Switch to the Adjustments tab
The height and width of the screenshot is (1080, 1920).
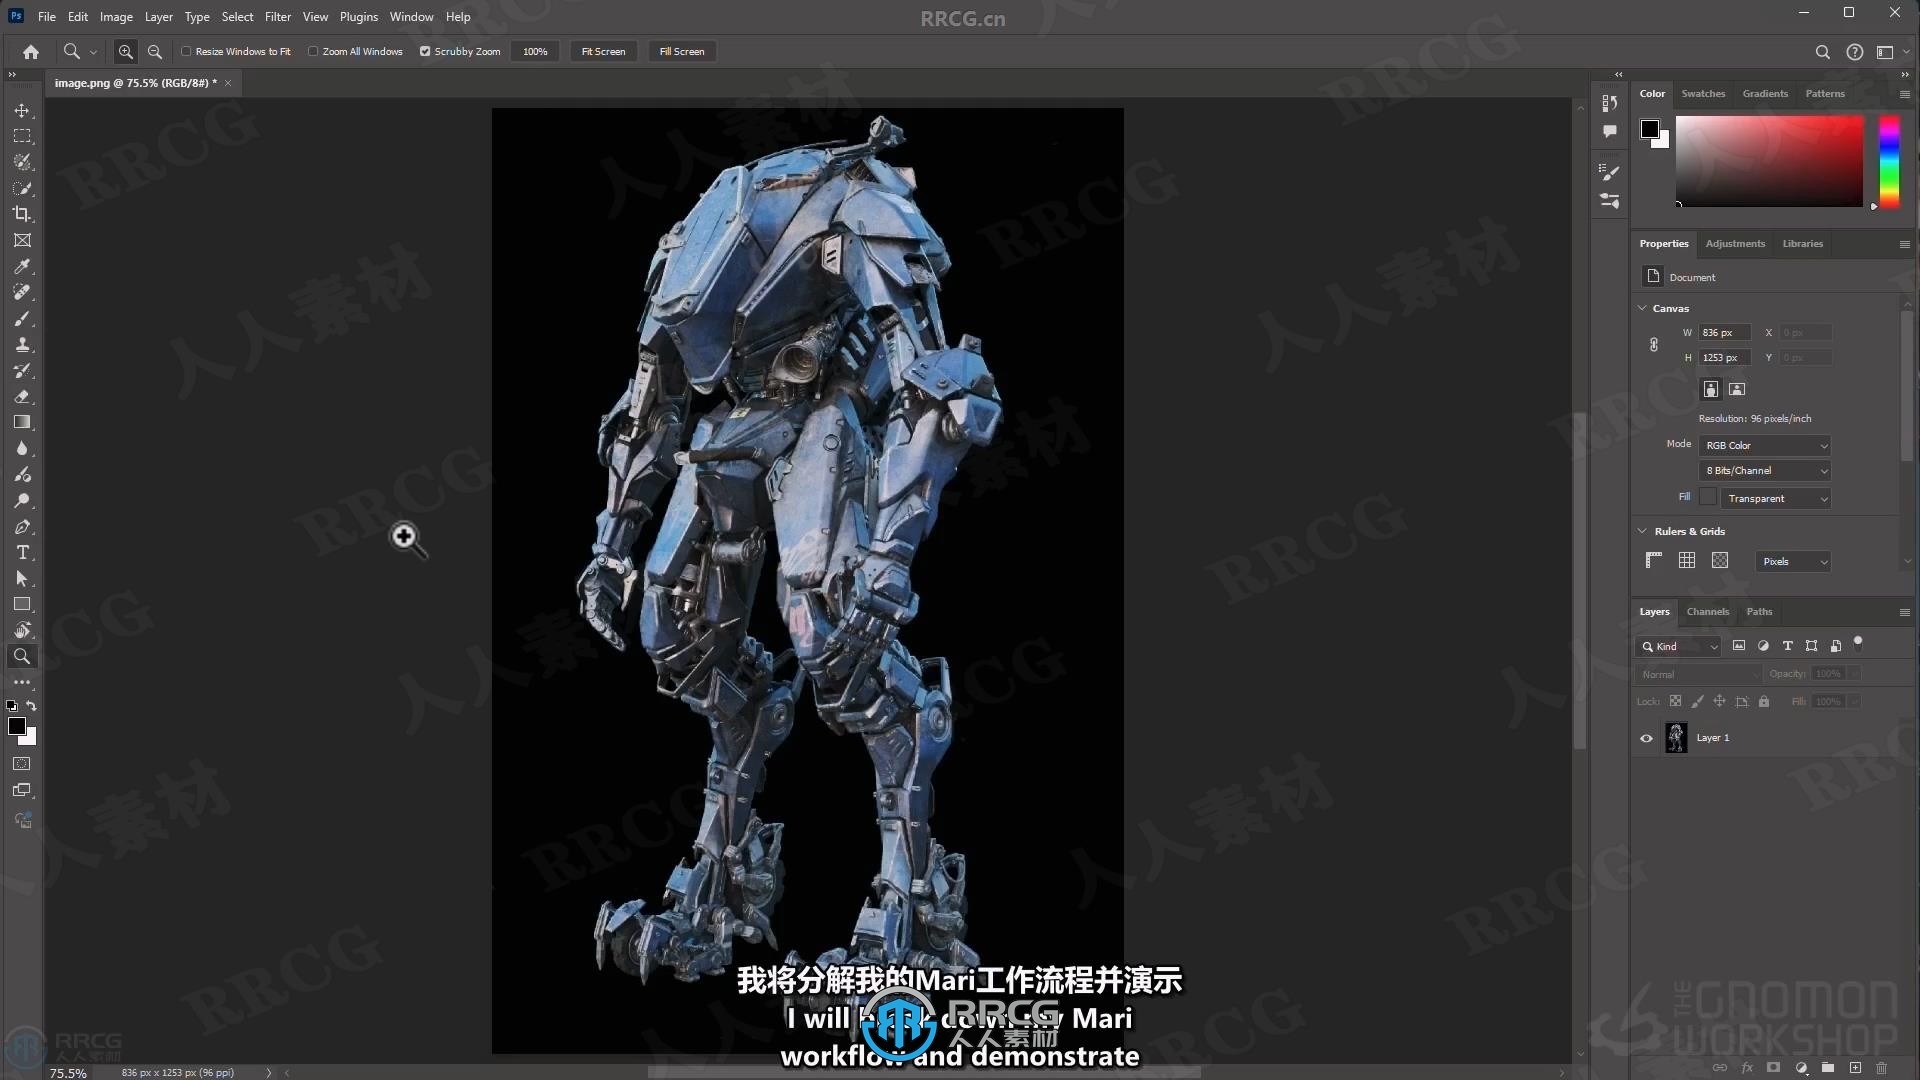(1735, 243)
